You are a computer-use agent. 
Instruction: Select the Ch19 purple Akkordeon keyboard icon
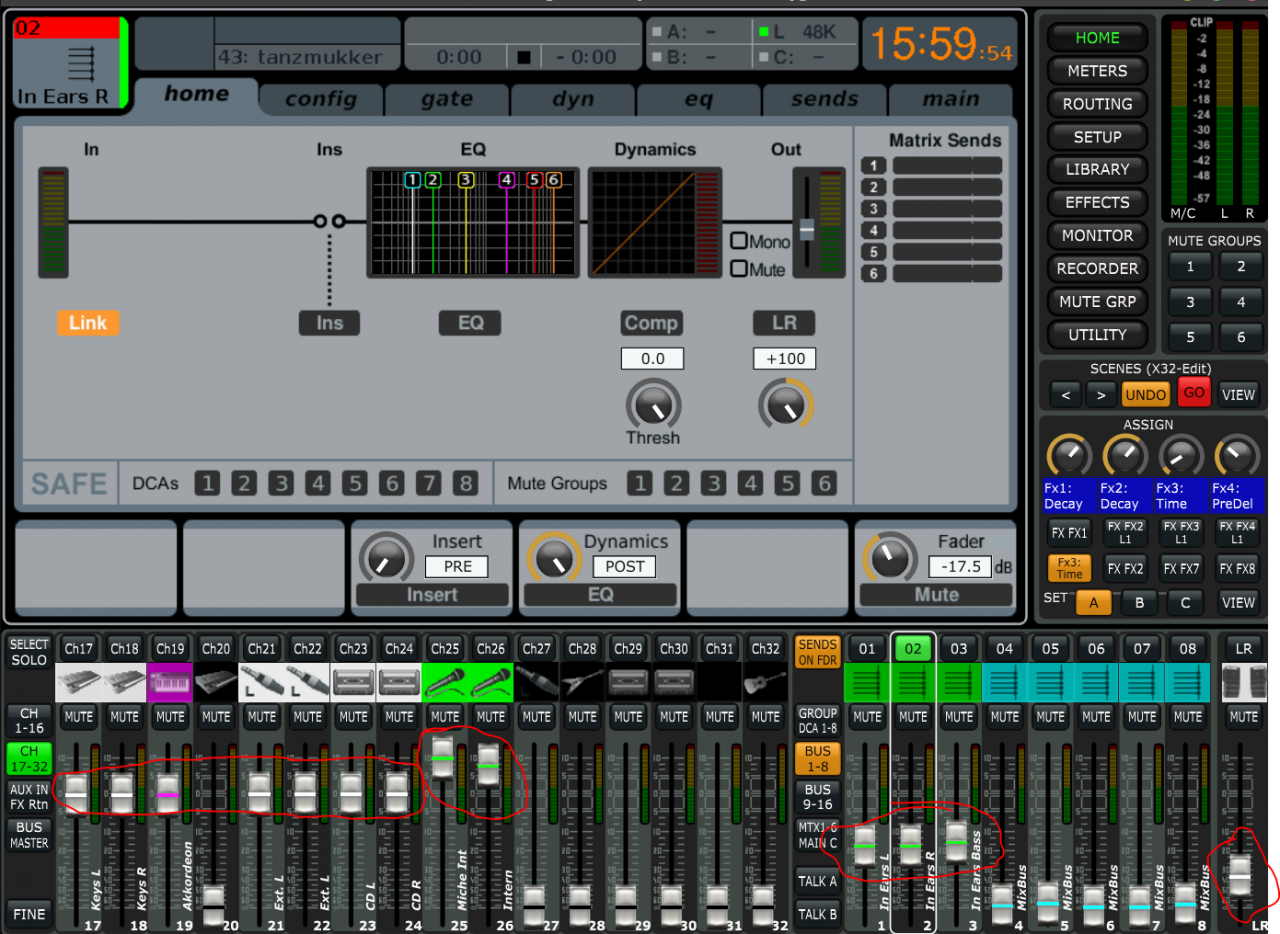[170, 682]
